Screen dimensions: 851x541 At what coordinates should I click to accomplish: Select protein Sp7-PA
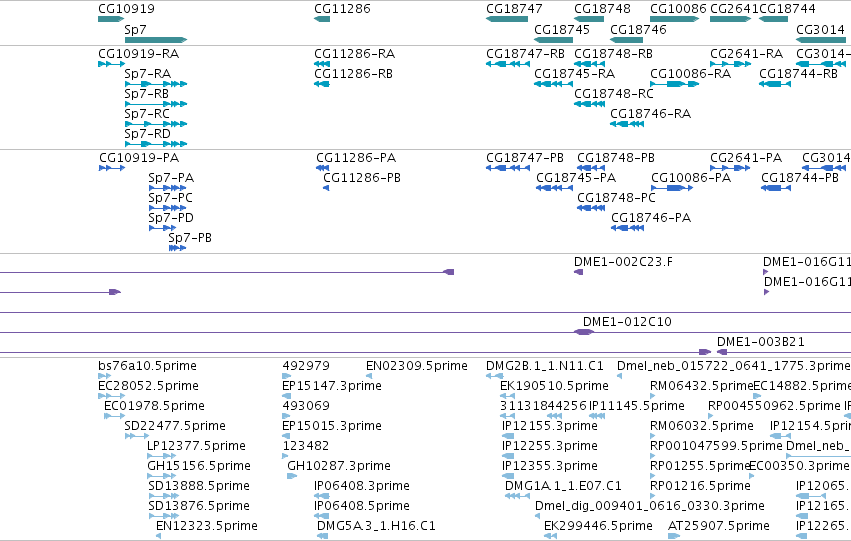click(171, 178)
